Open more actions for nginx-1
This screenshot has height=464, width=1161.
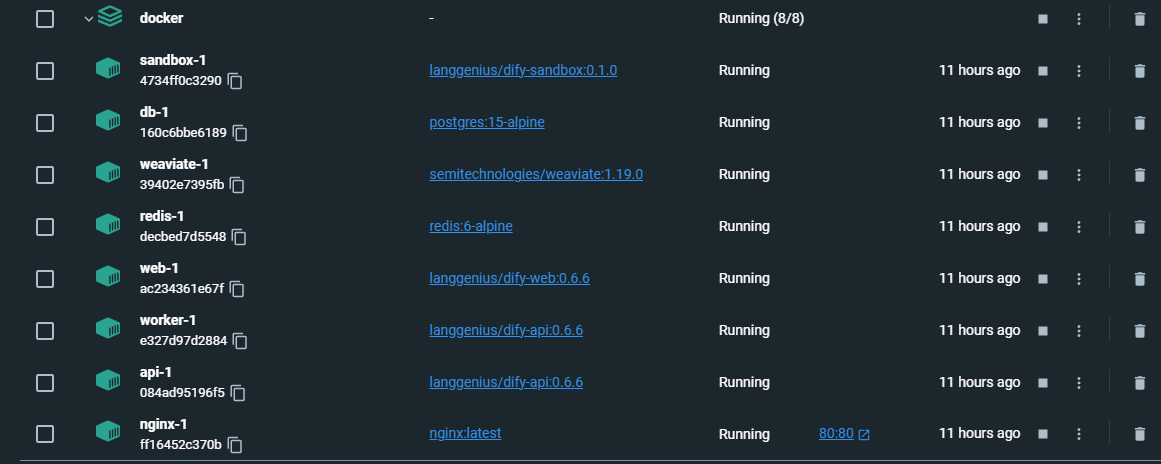1079,434
